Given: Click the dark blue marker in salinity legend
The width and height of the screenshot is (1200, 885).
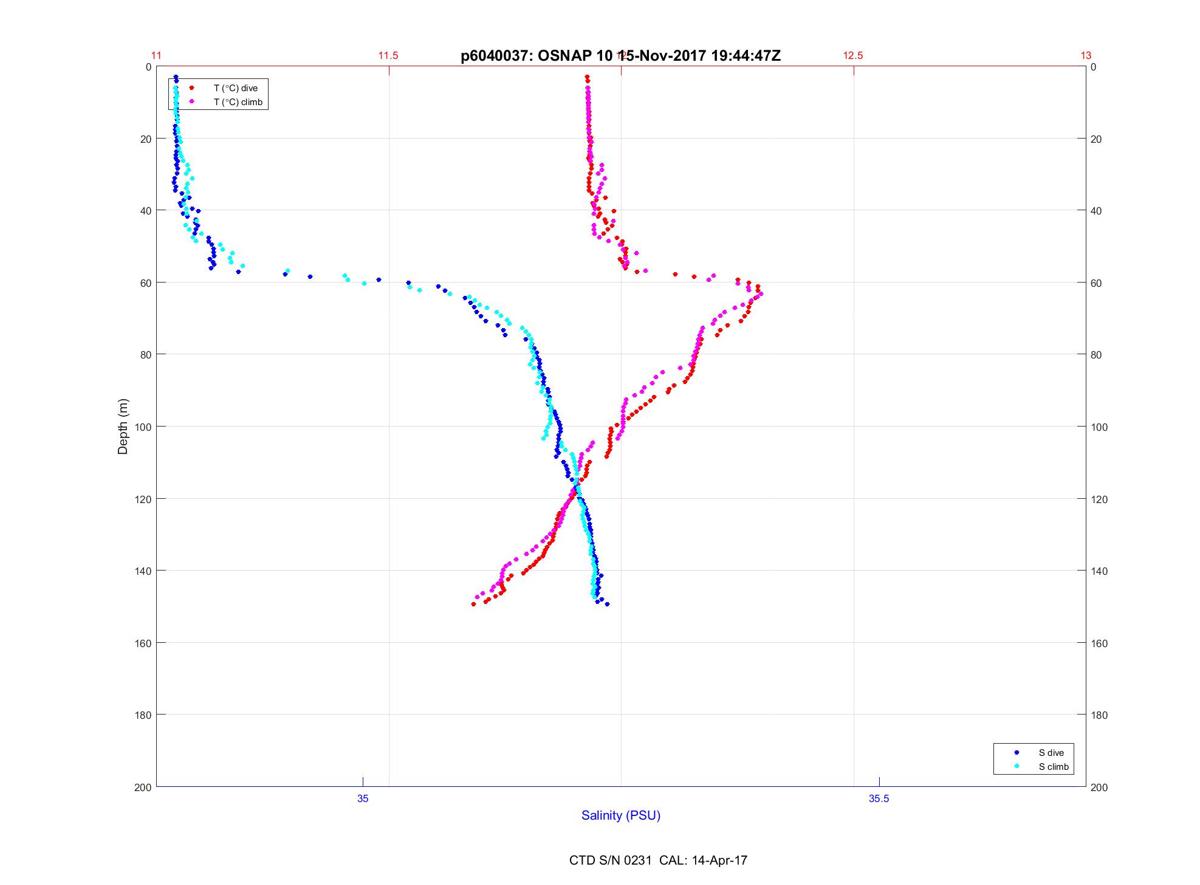Looking at the screenshot, I should pos(1016,752).
